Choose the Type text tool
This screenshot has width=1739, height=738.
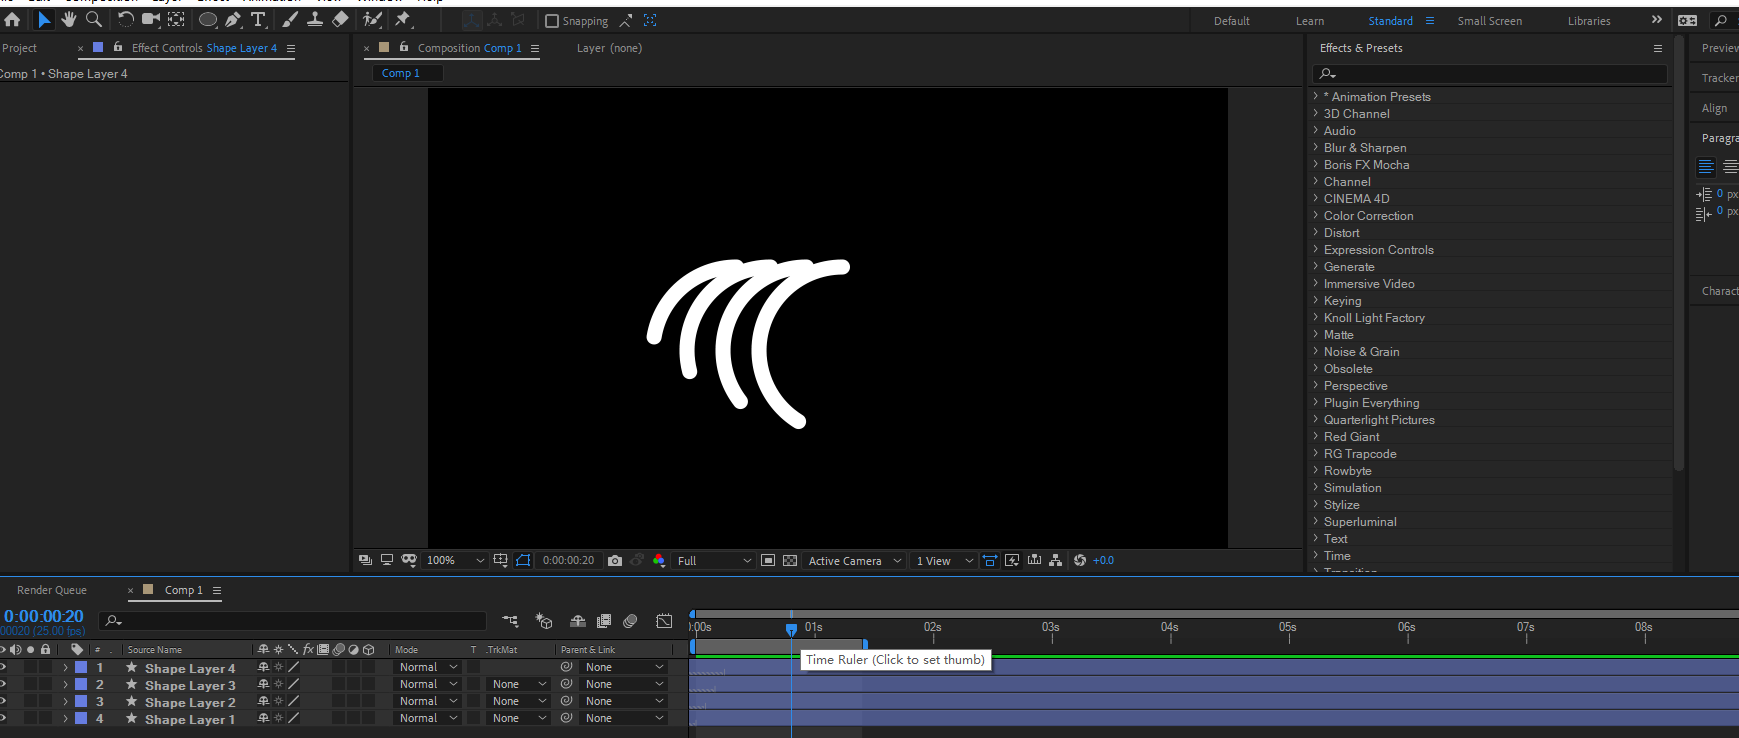tap(258, 20)
